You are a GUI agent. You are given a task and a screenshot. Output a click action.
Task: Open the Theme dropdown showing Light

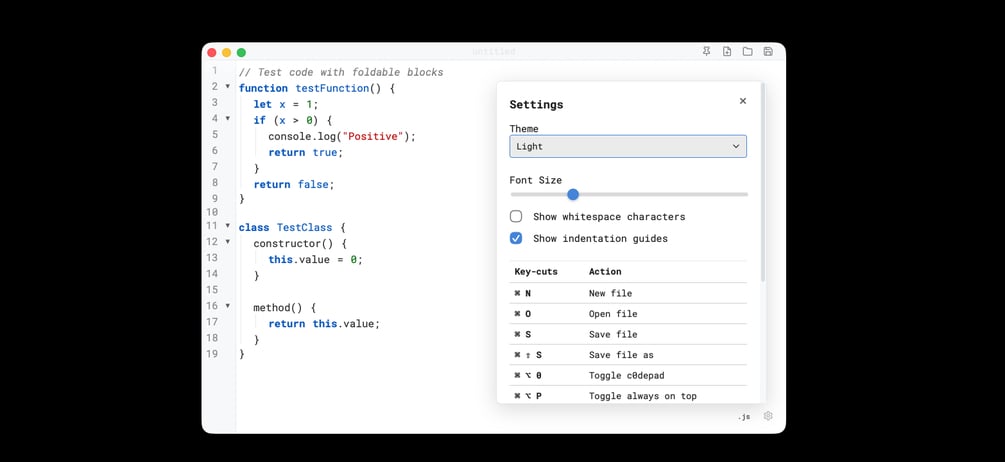[628, 146]
